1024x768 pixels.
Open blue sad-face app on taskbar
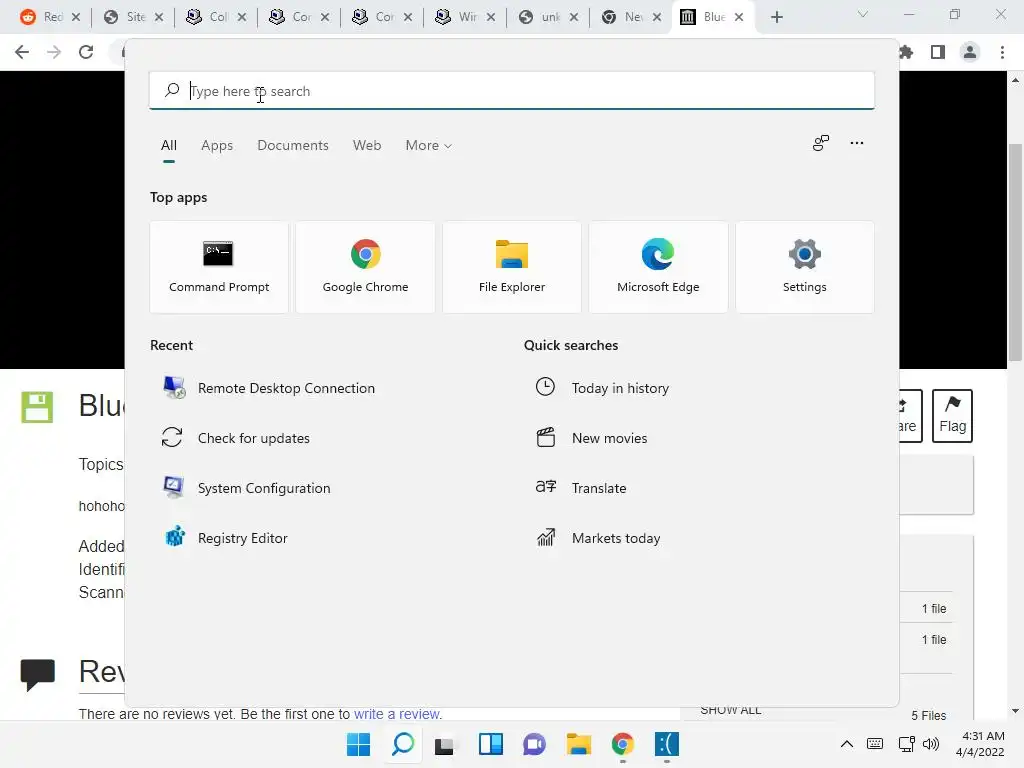667,744
